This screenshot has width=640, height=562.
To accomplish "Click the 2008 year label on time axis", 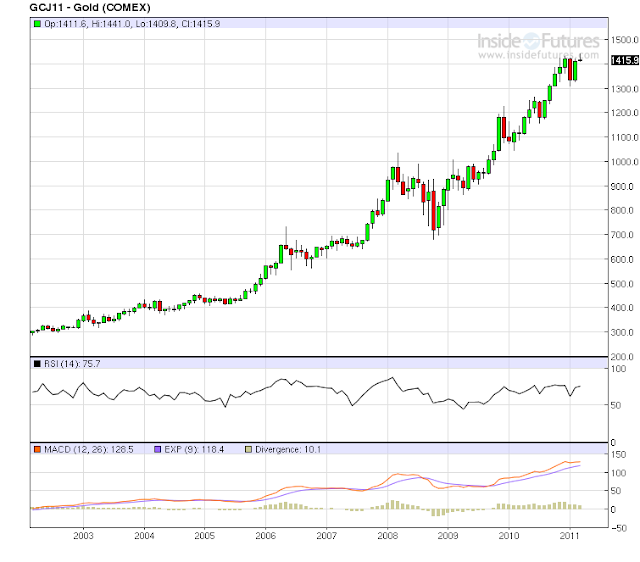I will pos(387,536).
